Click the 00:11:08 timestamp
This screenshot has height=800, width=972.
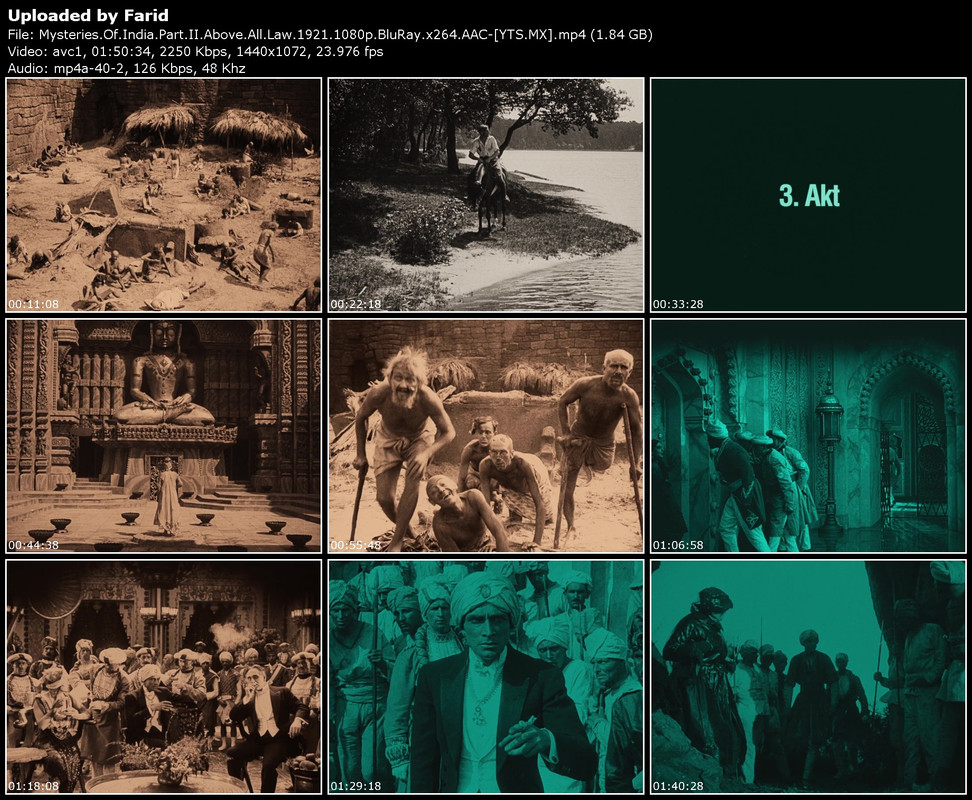point(33,304)
